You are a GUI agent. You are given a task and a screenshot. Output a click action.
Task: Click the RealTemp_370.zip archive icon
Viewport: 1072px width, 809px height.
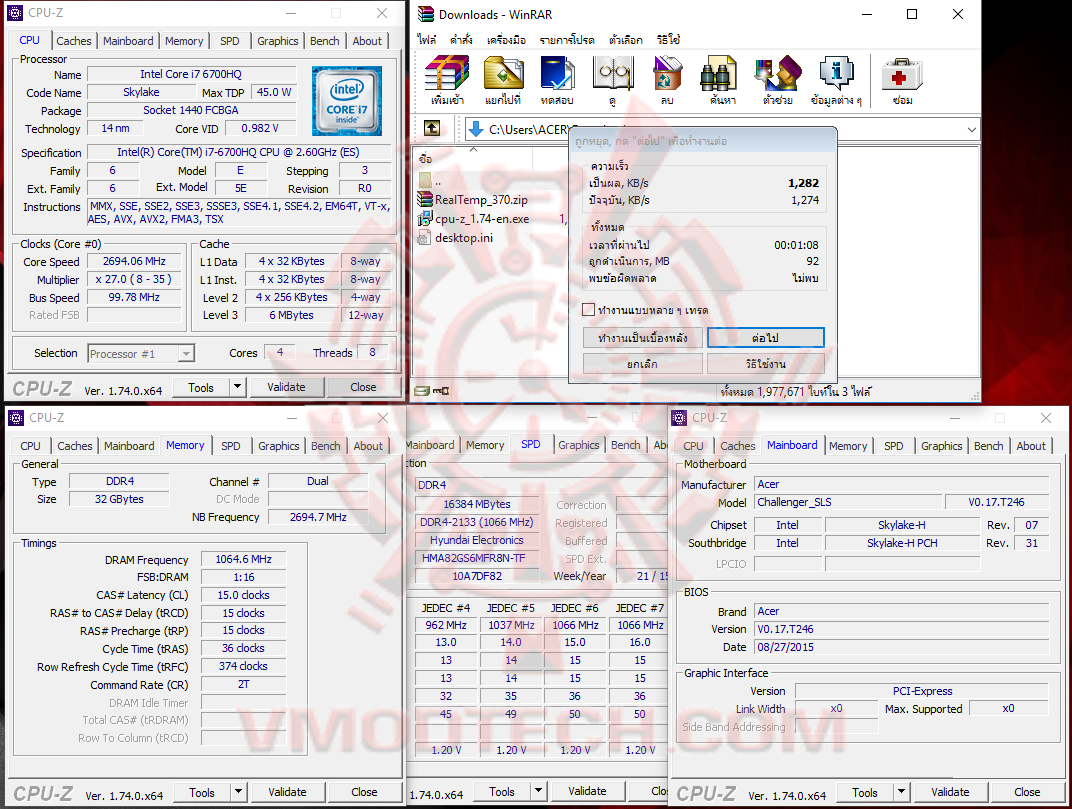click(425, 200)
